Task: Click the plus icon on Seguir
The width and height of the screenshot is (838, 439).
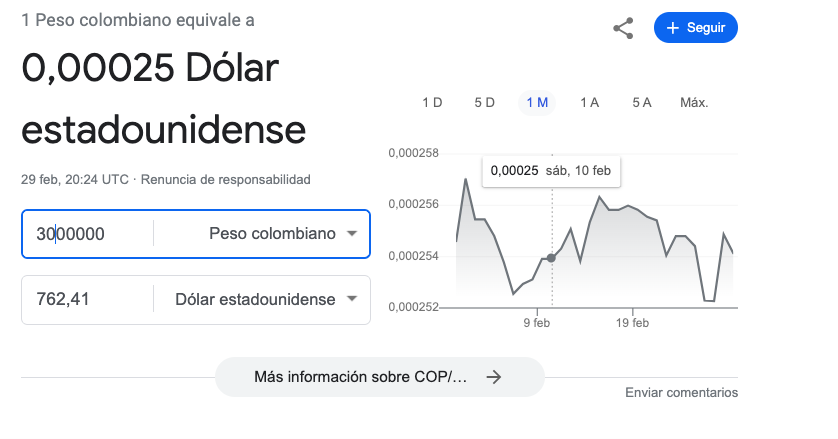Action: (x=673, y=28)
